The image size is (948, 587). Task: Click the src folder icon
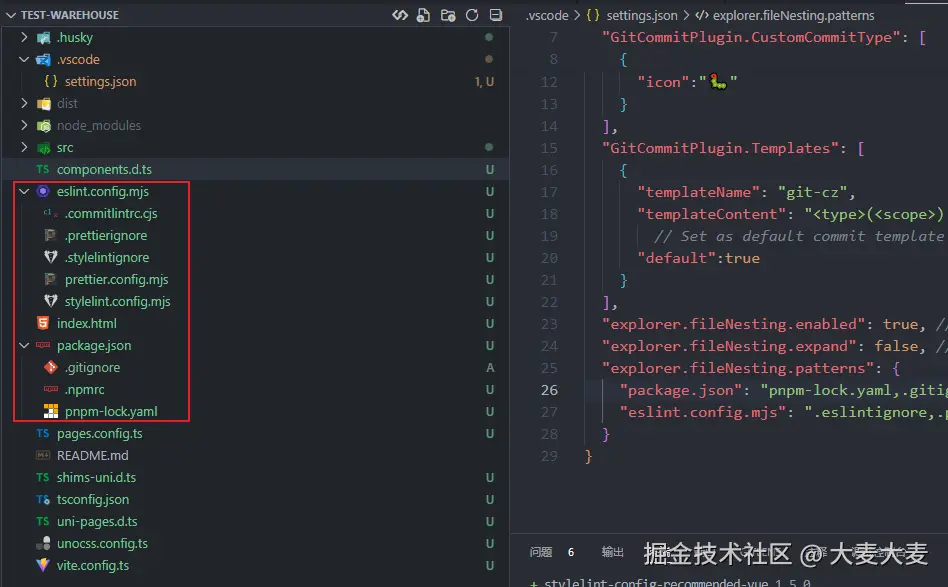(44, 148)
